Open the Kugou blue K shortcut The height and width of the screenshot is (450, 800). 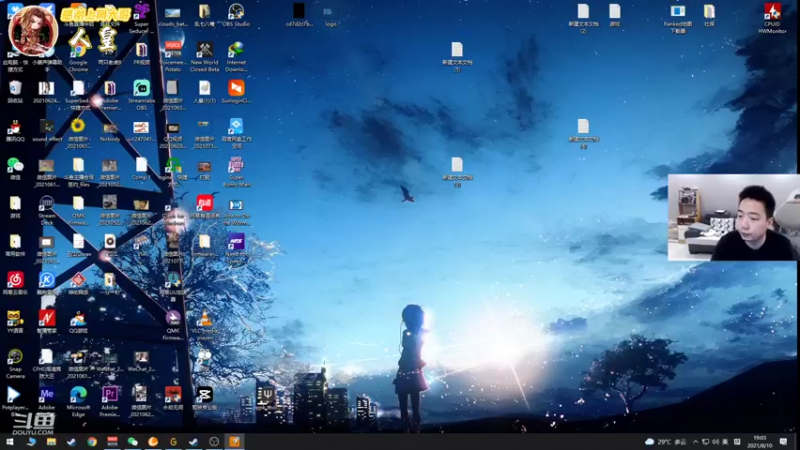pos(46,283)
